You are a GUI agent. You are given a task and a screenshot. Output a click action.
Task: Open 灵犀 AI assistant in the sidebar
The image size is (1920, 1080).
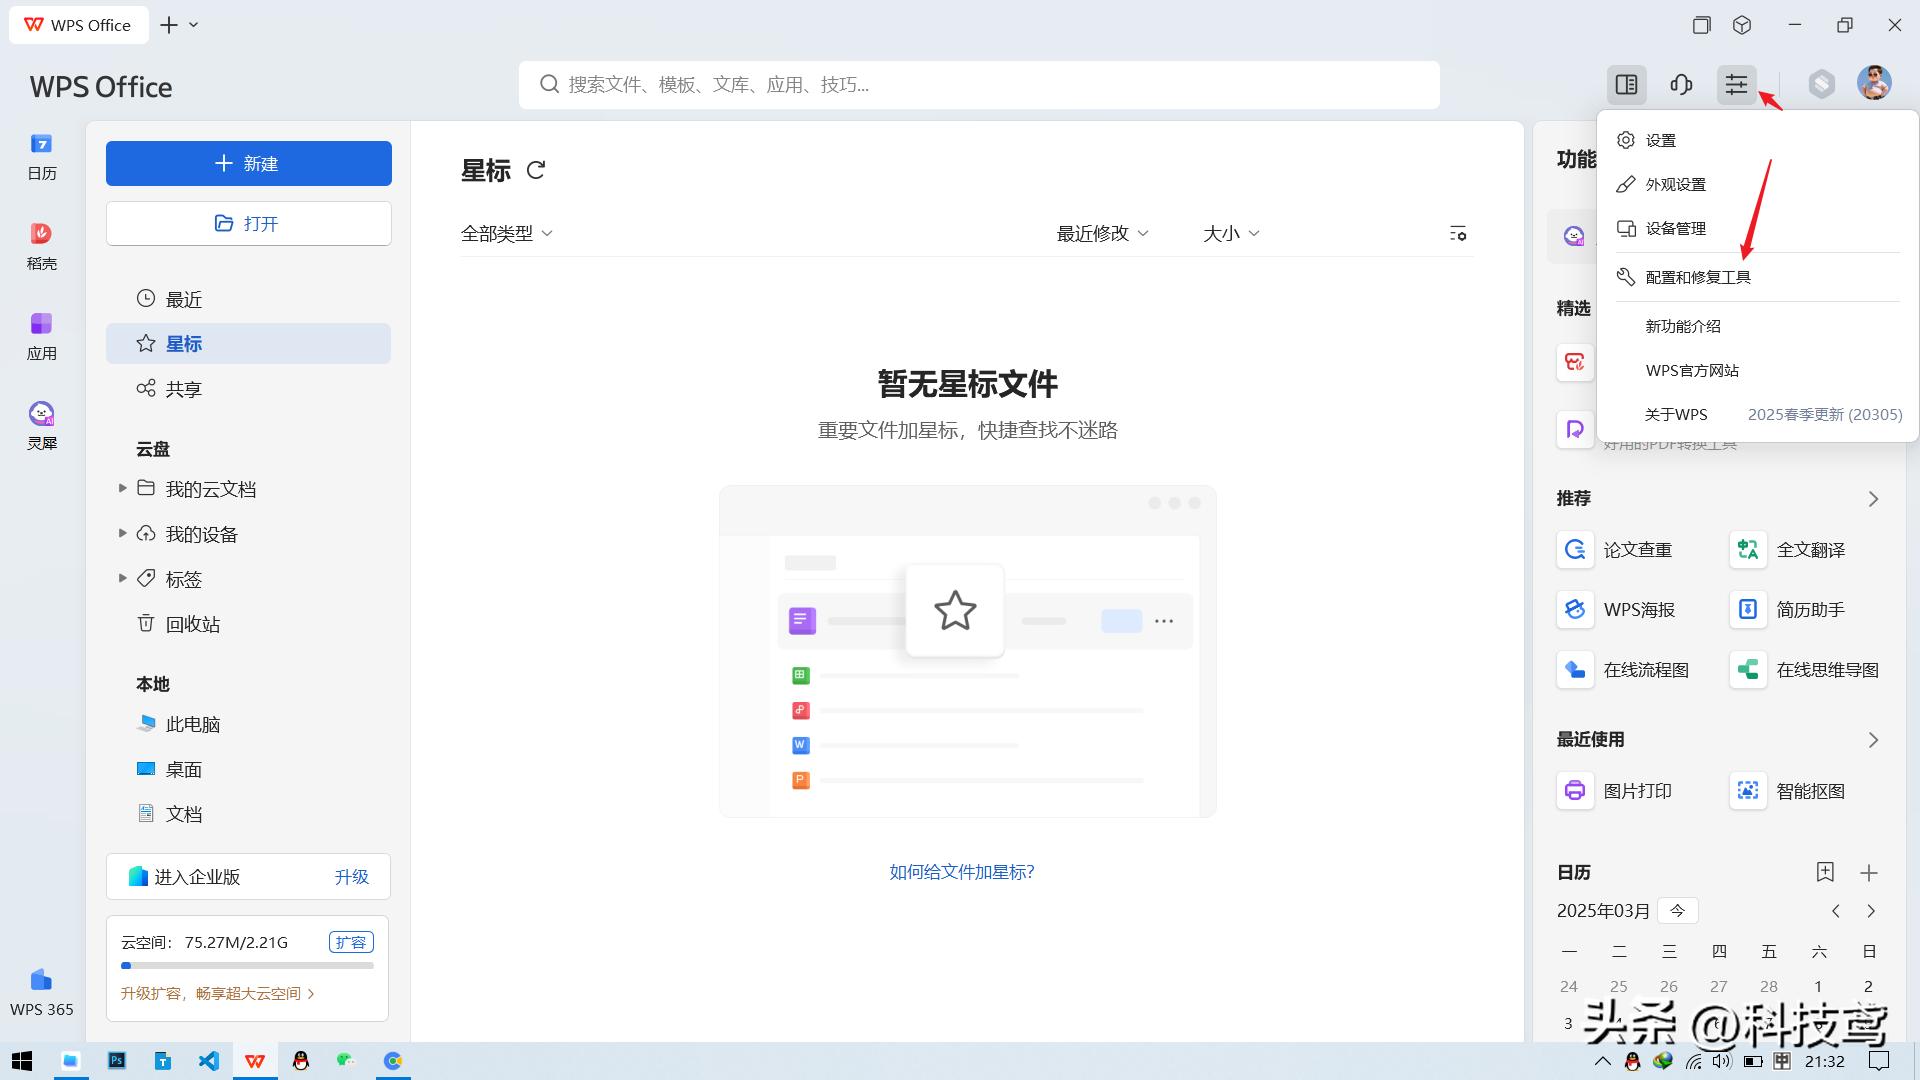click(x=41, y=423)
